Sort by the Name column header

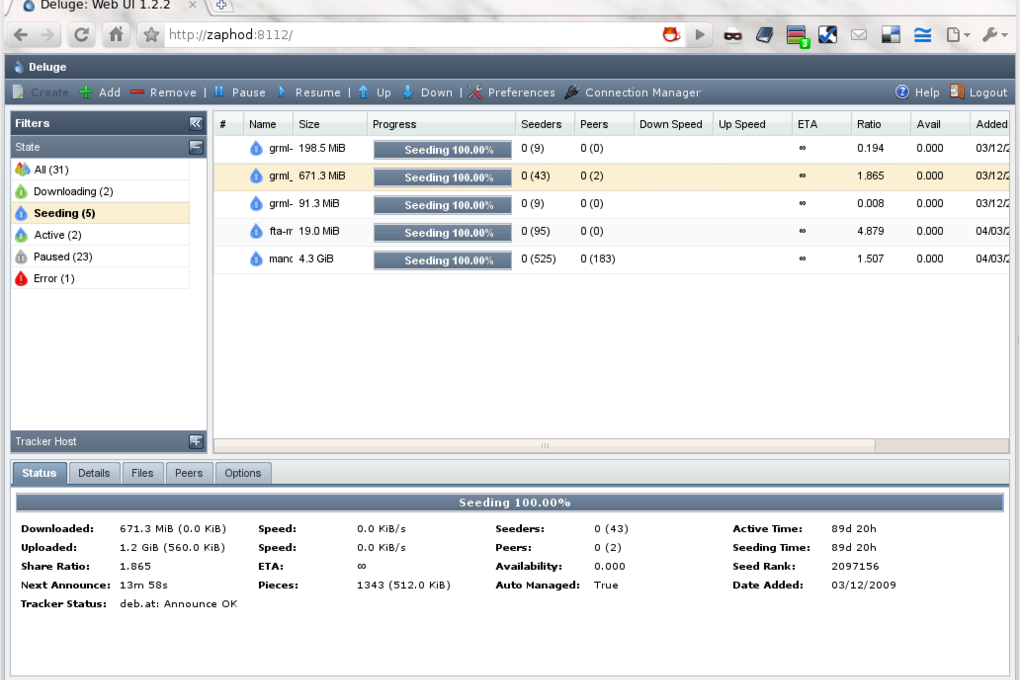coord(268,124)
